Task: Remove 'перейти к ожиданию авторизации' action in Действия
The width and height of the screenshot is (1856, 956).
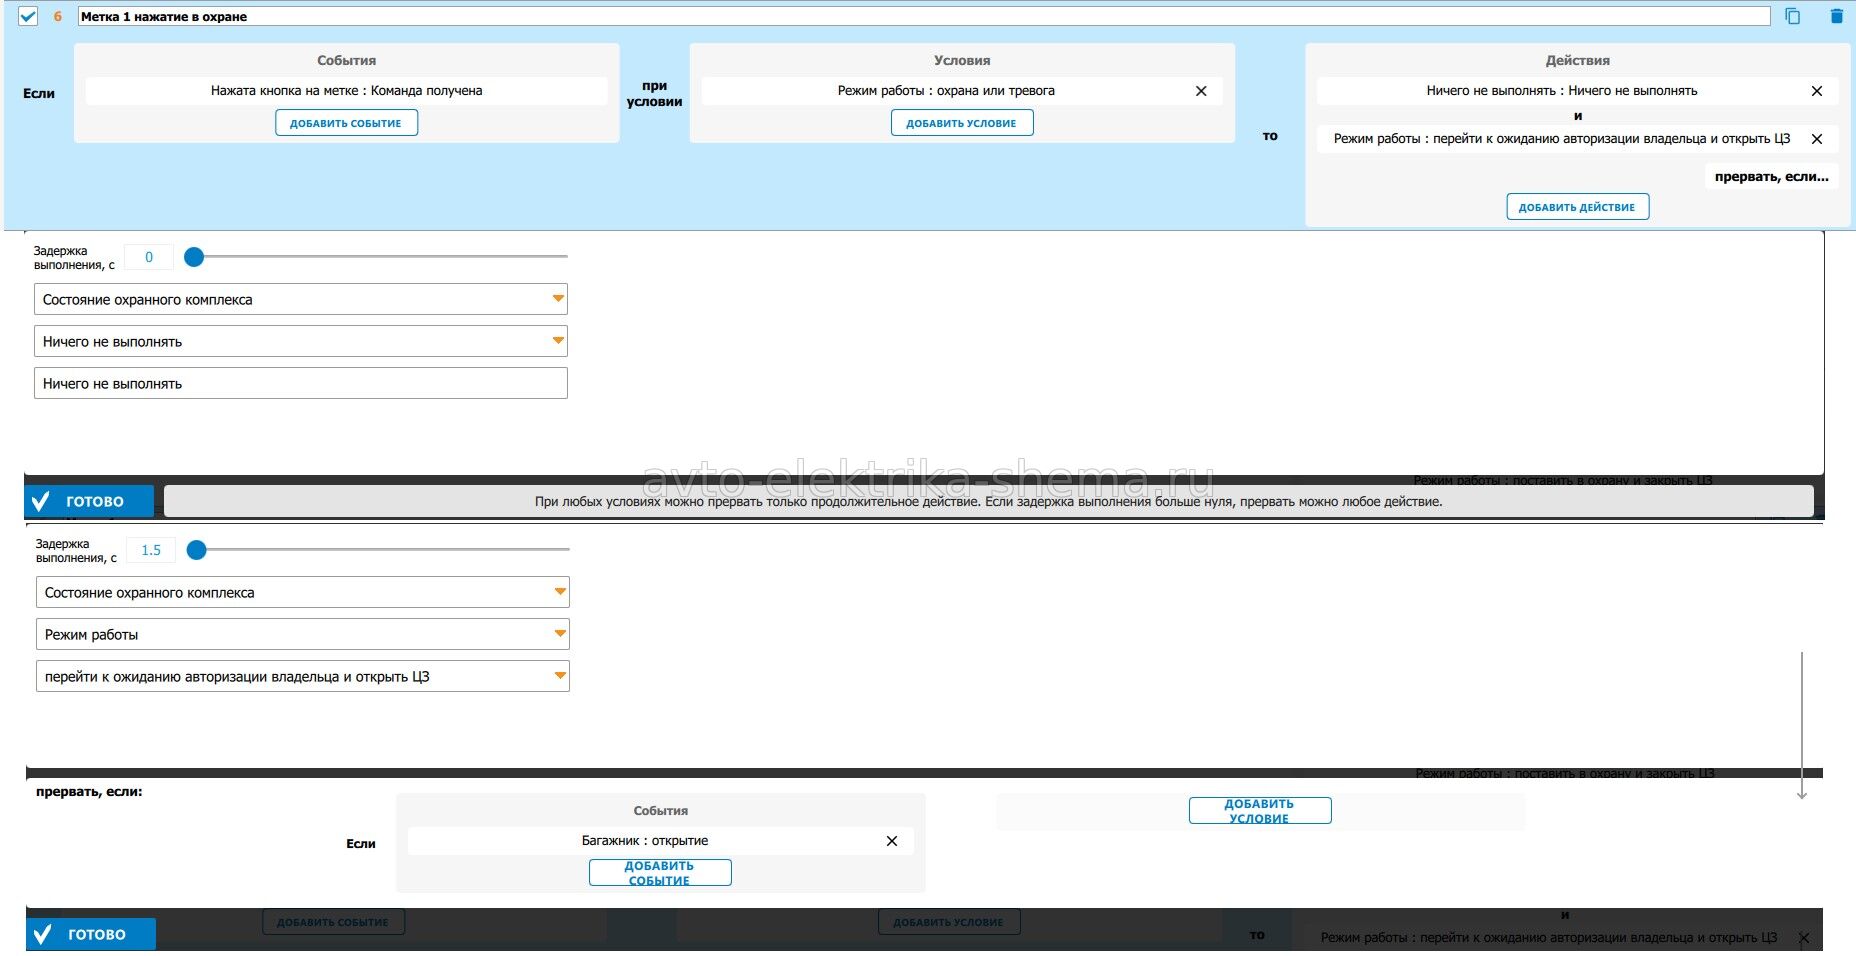Action: coord(1817,139)
